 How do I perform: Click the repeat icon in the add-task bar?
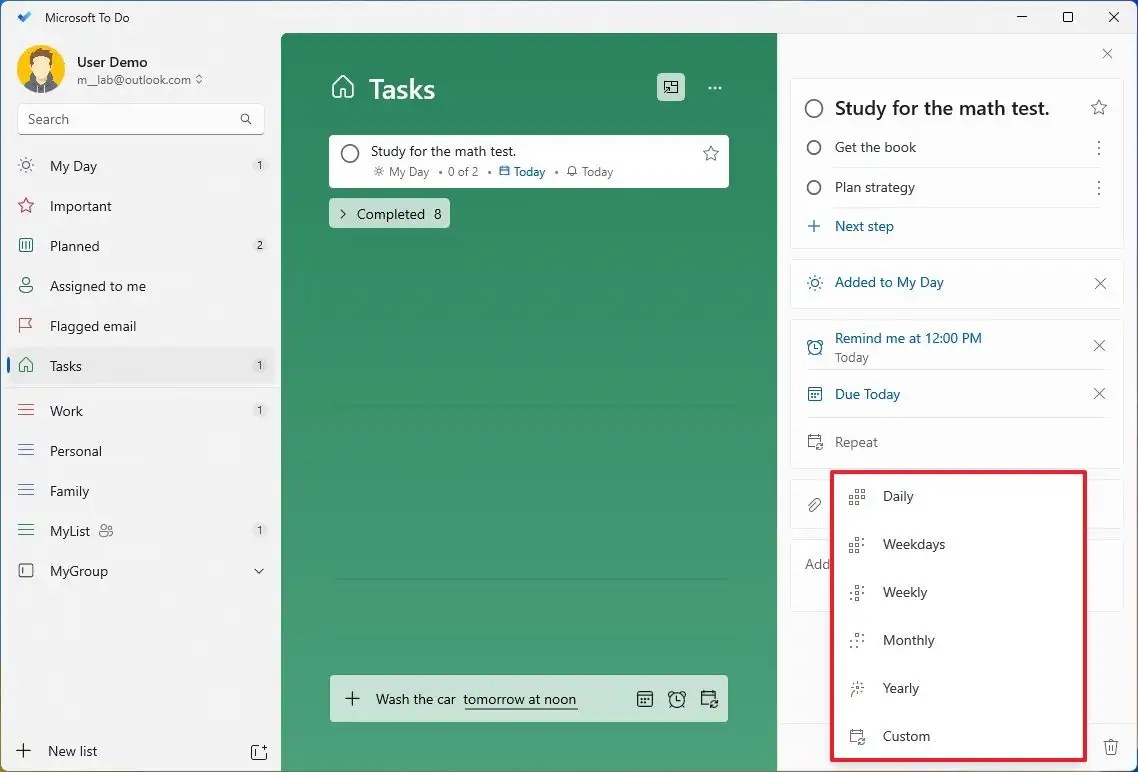pyautogui.click(x=709, y=699)
